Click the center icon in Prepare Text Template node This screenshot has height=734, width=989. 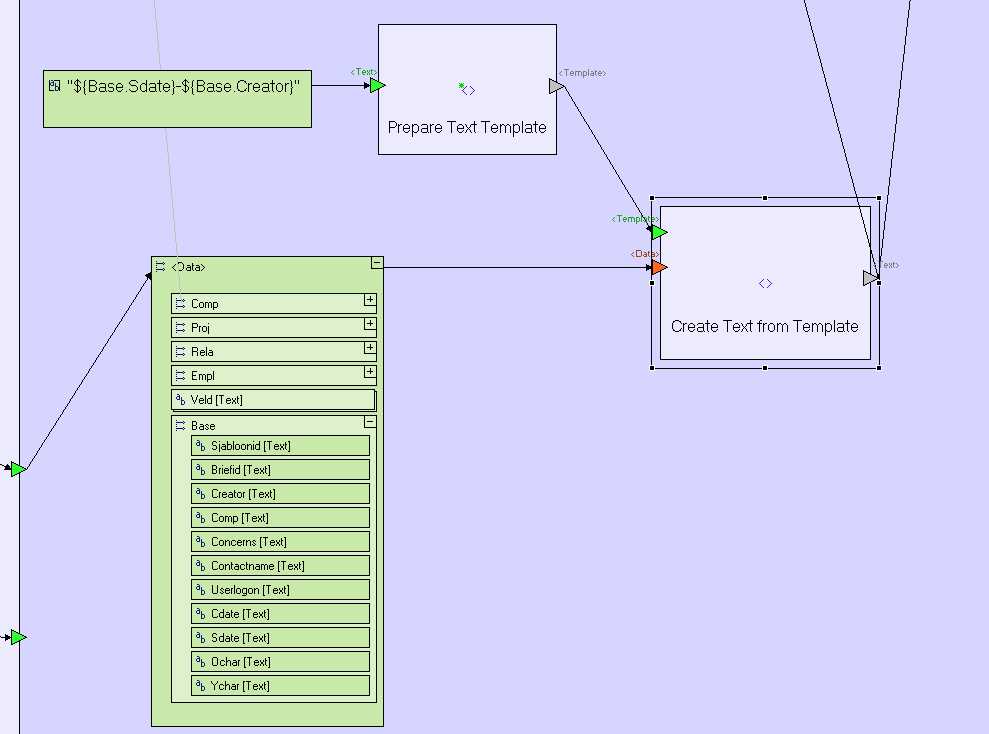tap(467, 90)
